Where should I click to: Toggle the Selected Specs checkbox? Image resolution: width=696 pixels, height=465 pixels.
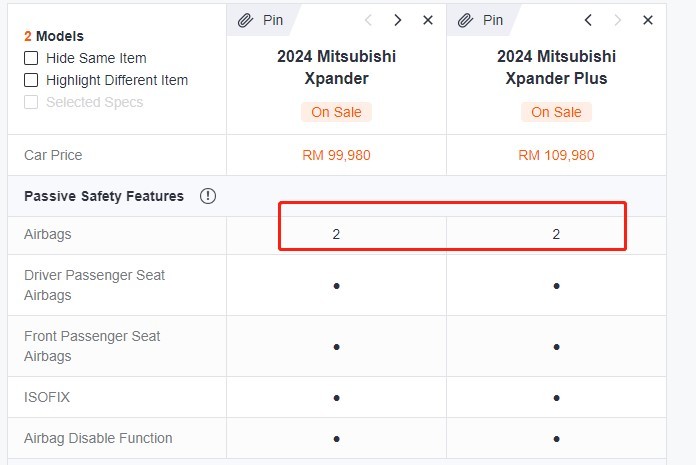point(31,102)
